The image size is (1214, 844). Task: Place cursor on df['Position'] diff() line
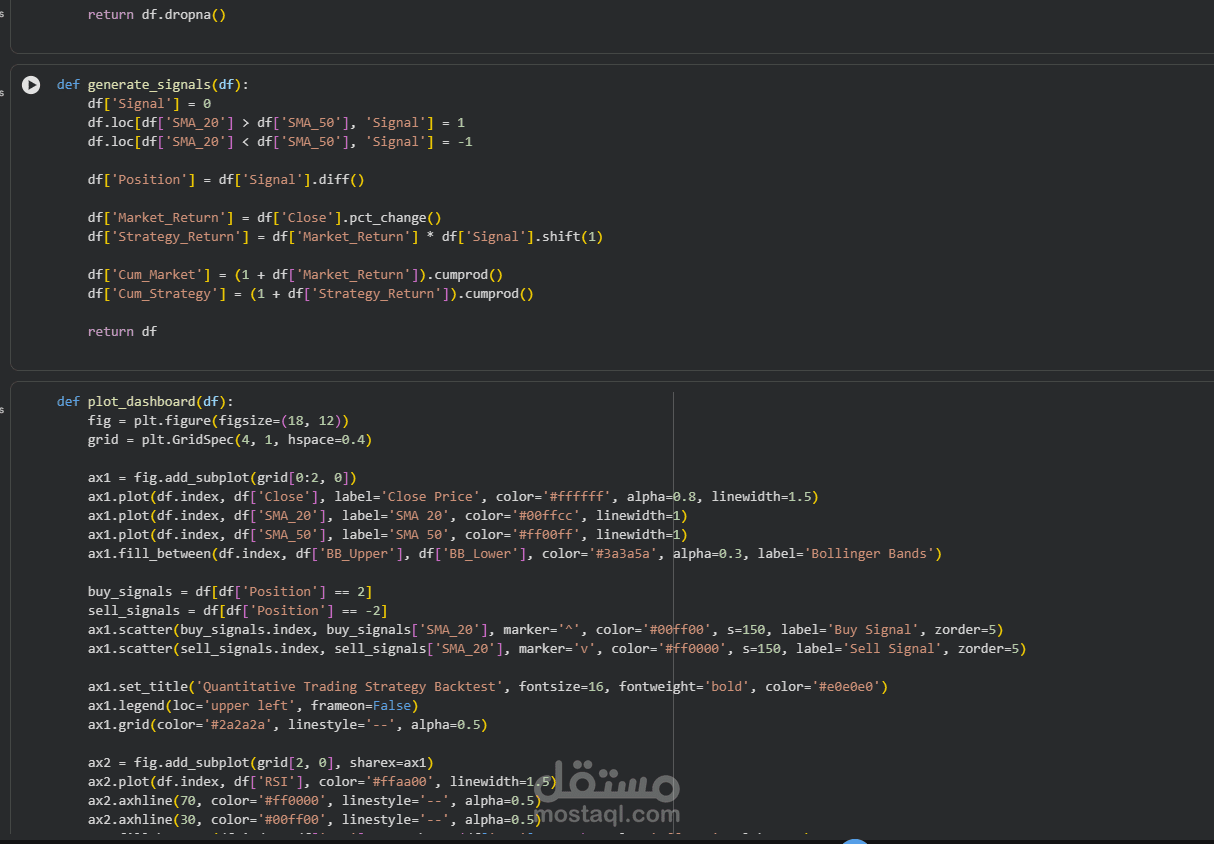point(226,180)
